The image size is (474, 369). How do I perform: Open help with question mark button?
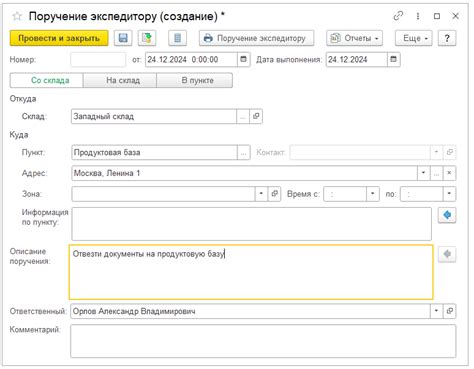pos(447,38)
